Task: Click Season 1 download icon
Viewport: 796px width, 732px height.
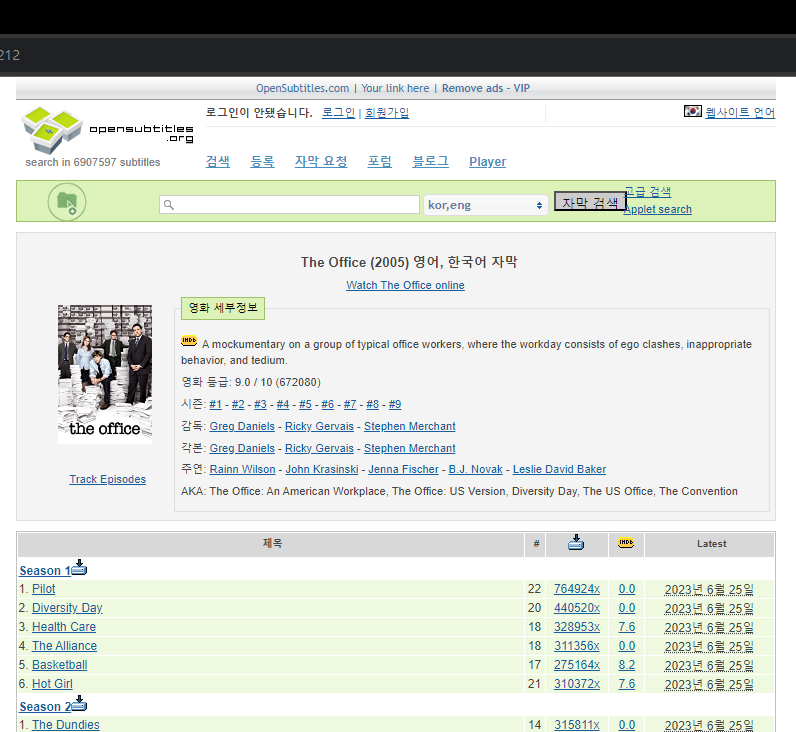Action: [x=79, y=568]
